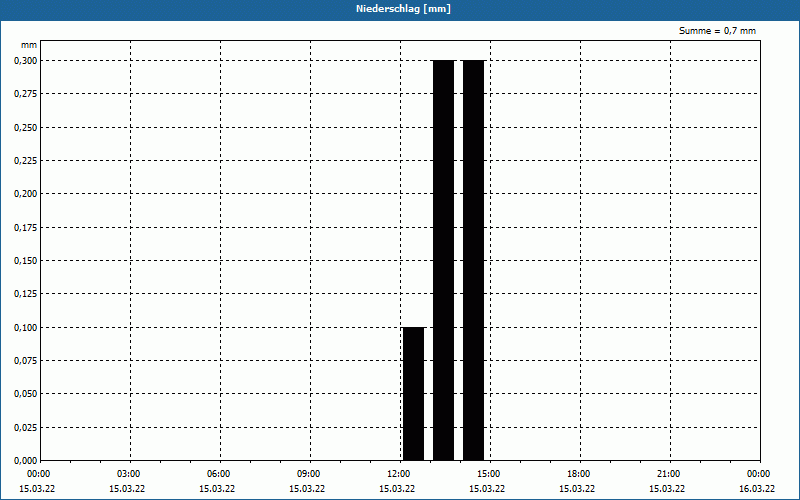Click the 00:00 label above 16.03.22
The height and width of the screenshot is (500, 800).
pos(759,474)
